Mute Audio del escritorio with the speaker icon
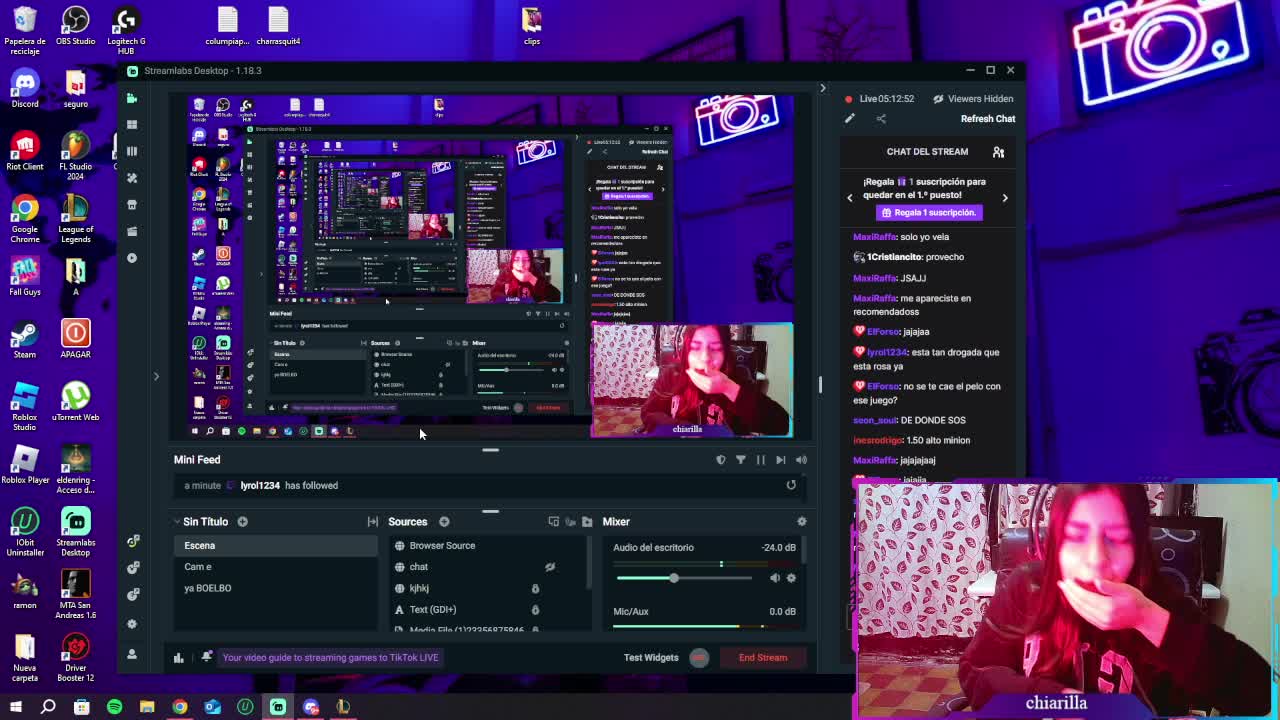This screenshot has width=1280, height=720. tap(775, 578)
